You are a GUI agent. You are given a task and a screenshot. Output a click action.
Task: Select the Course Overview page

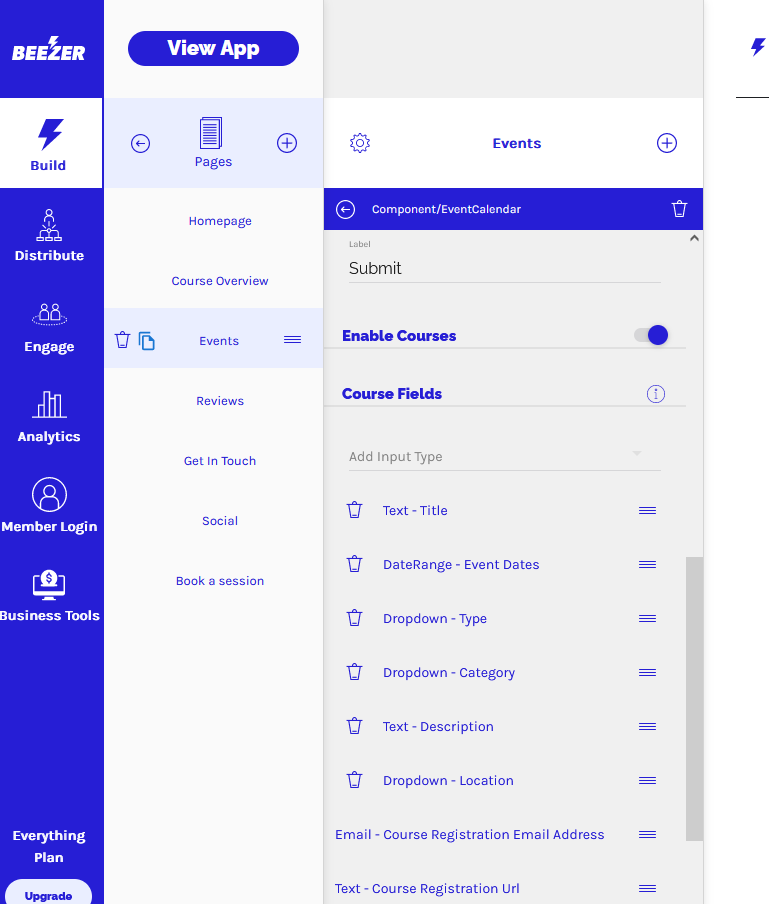220,281
